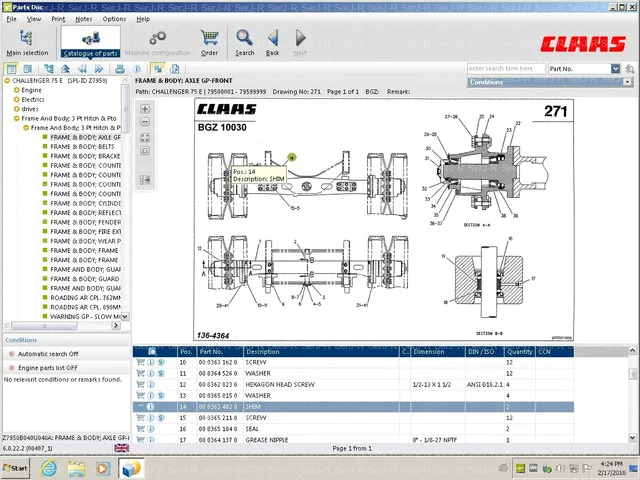
Task: Show info for HEXAGON HEAD SCREW position 12
Action: click(x=151, y=384)
